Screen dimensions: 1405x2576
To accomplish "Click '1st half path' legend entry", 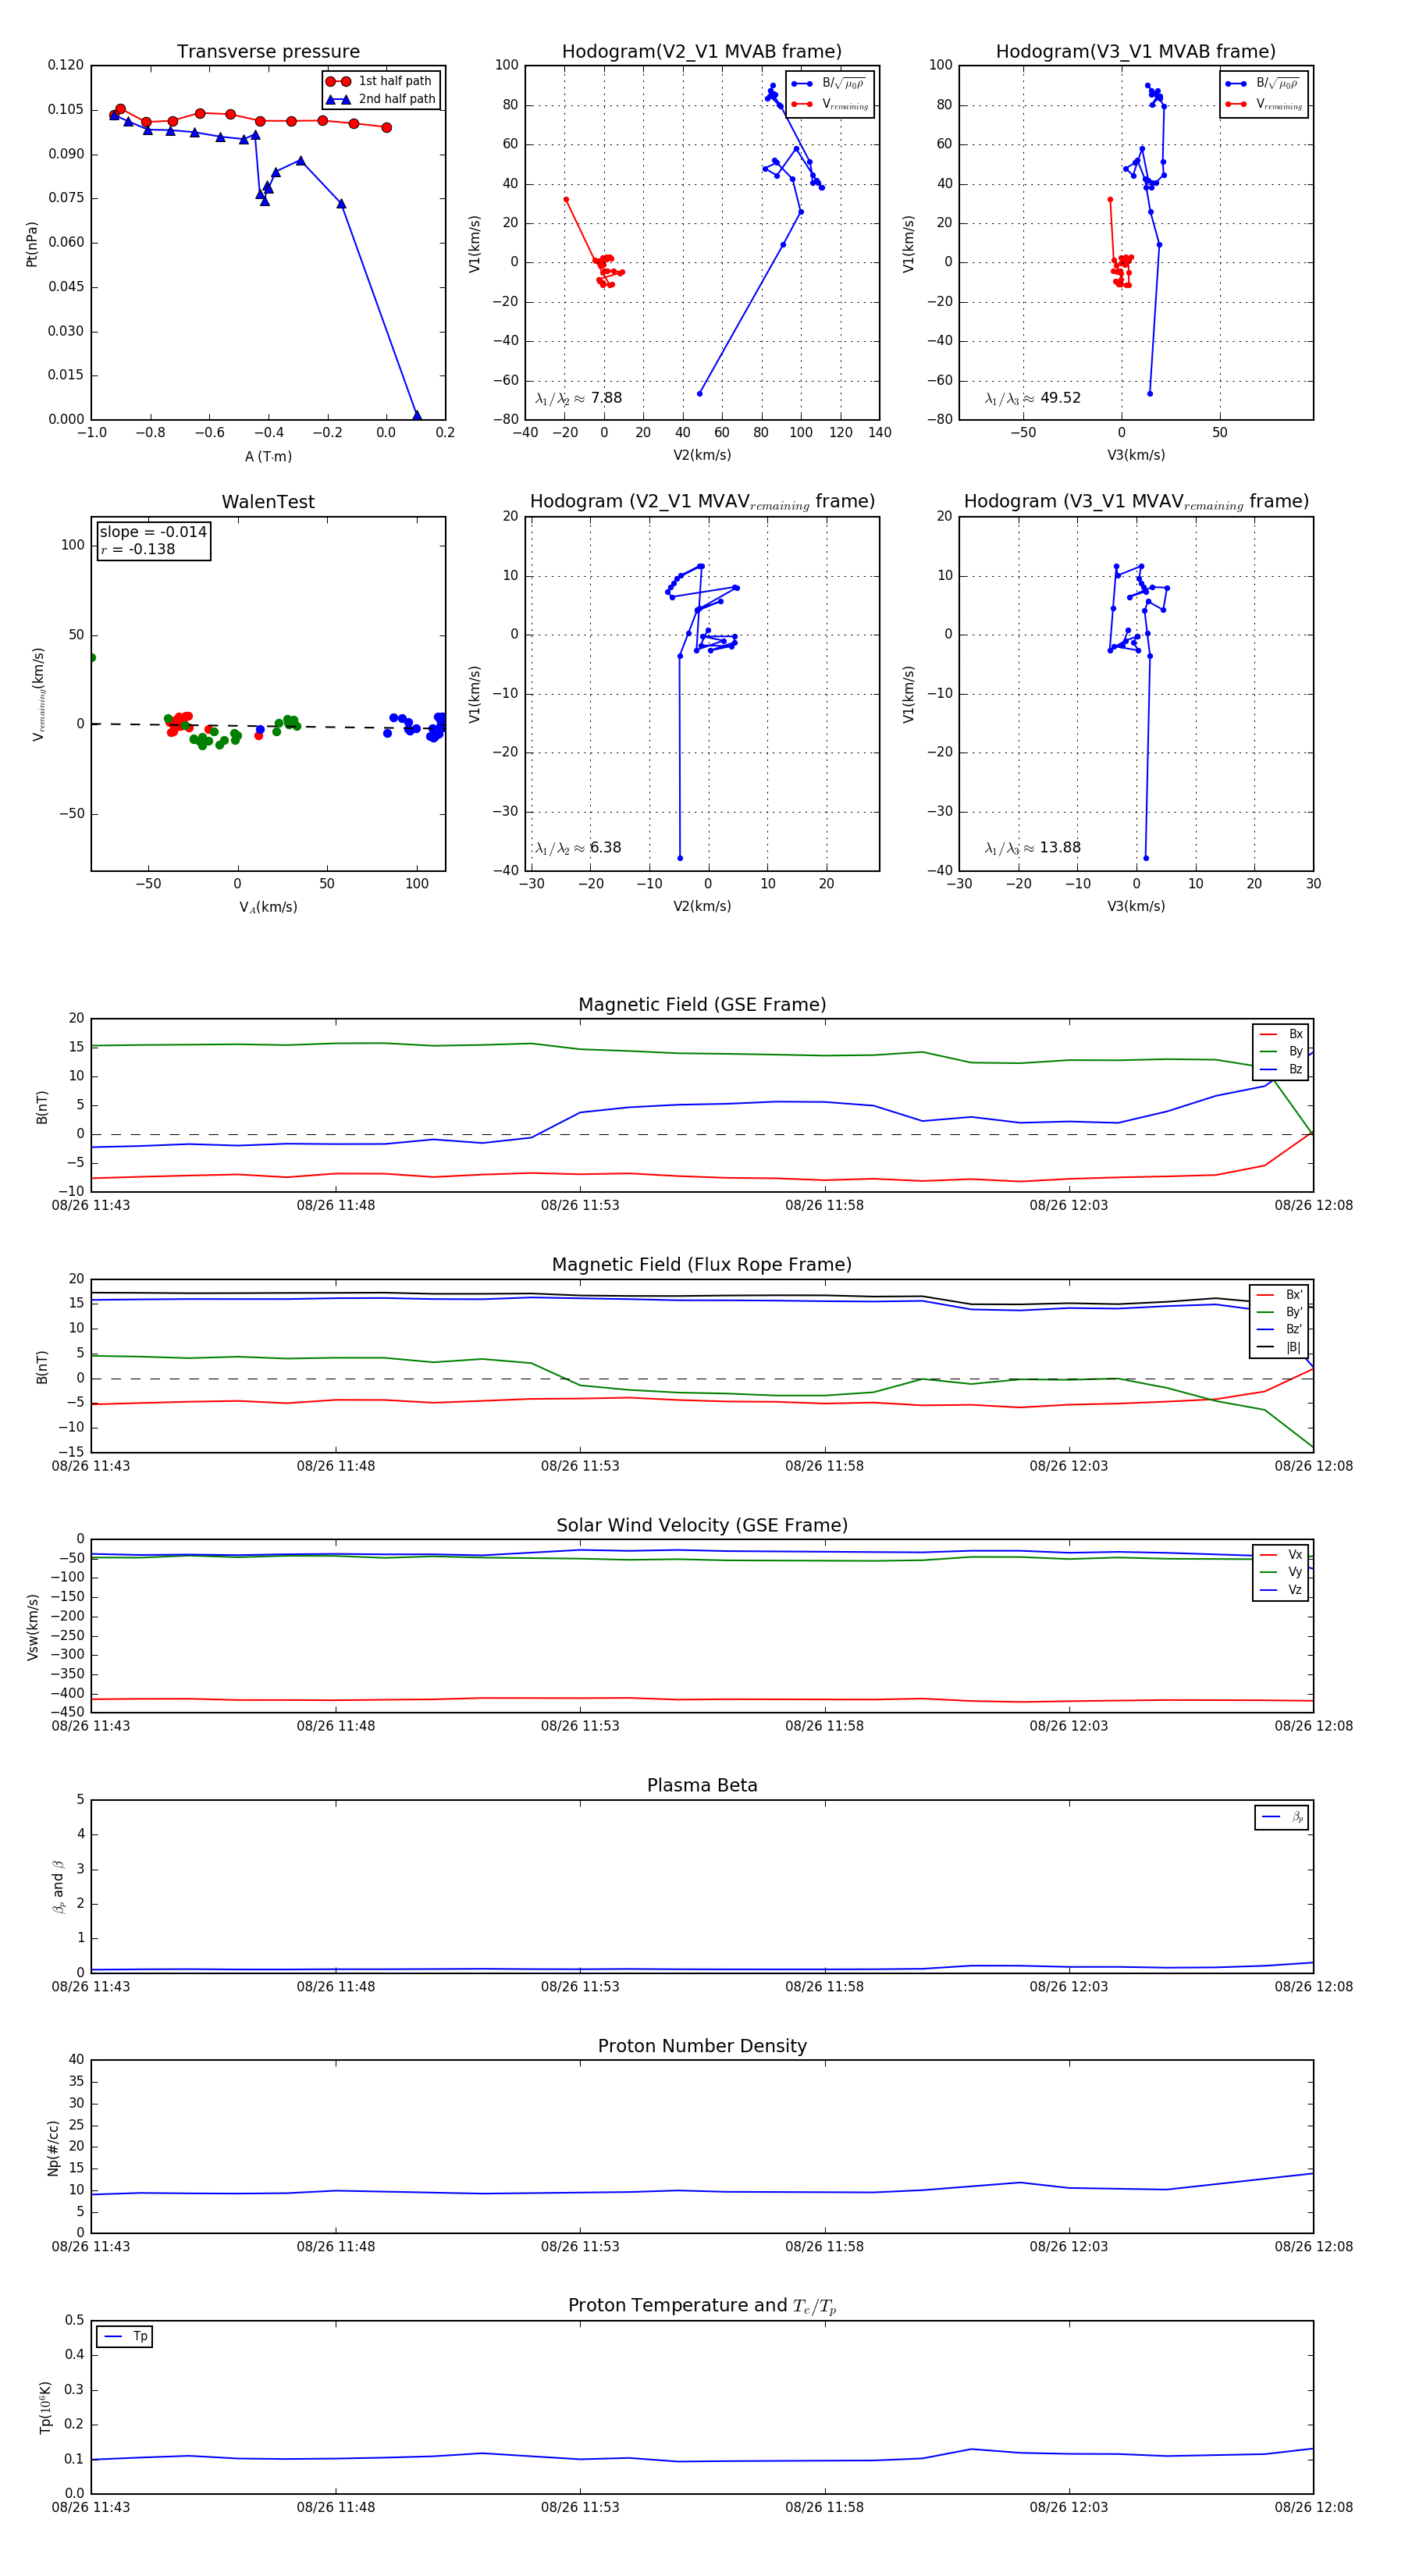I will tap(381, 81).
